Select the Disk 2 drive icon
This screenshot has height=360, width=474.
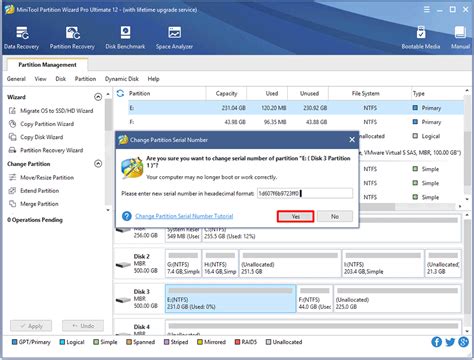(x=123, y=265)
